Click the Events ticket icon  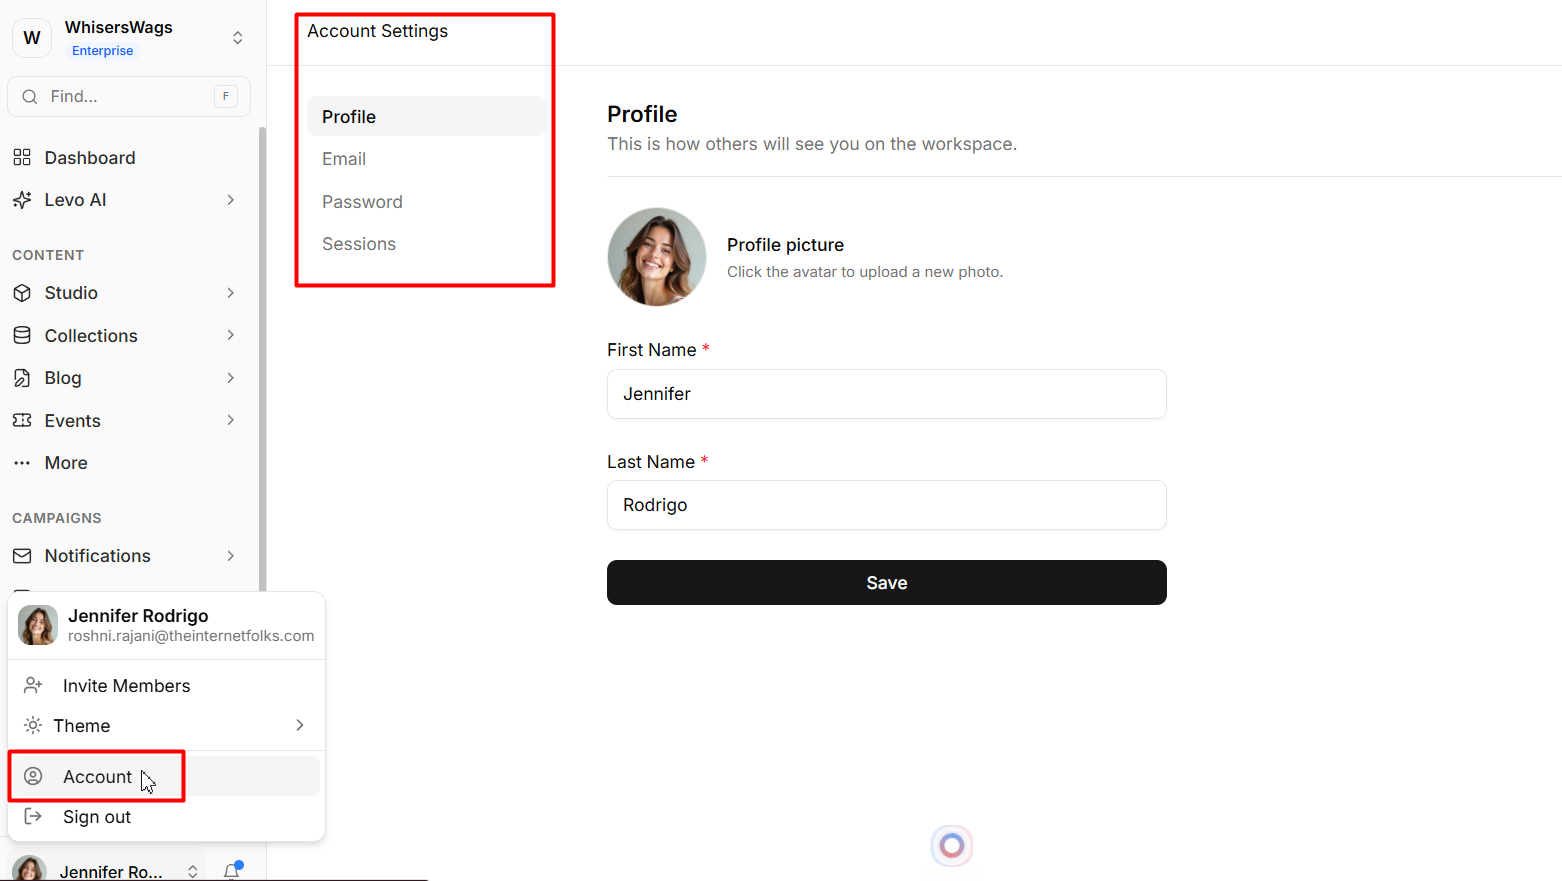point(22,421)
